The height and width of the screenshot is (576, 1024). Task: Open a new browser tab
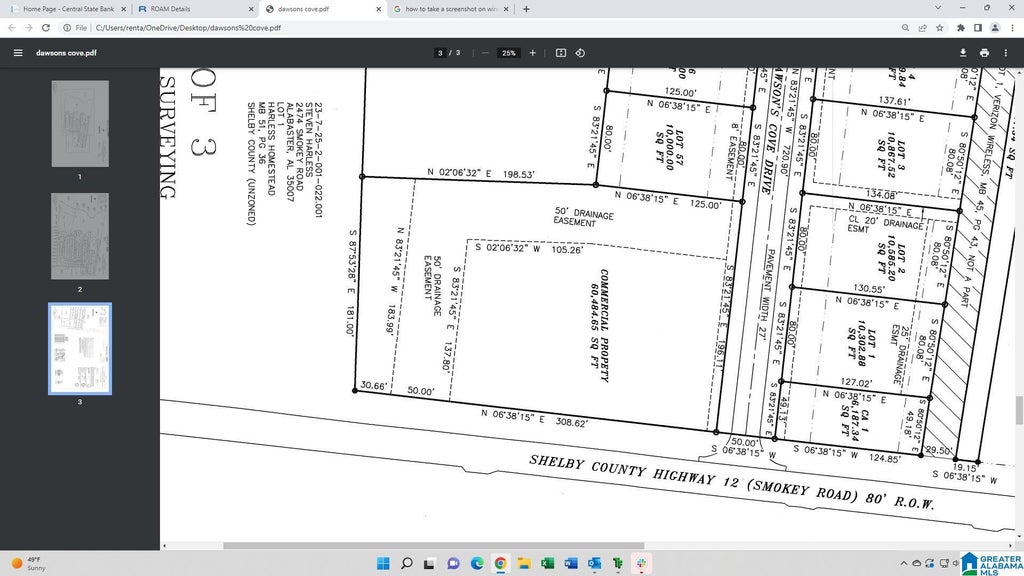(x=526, y=9)
